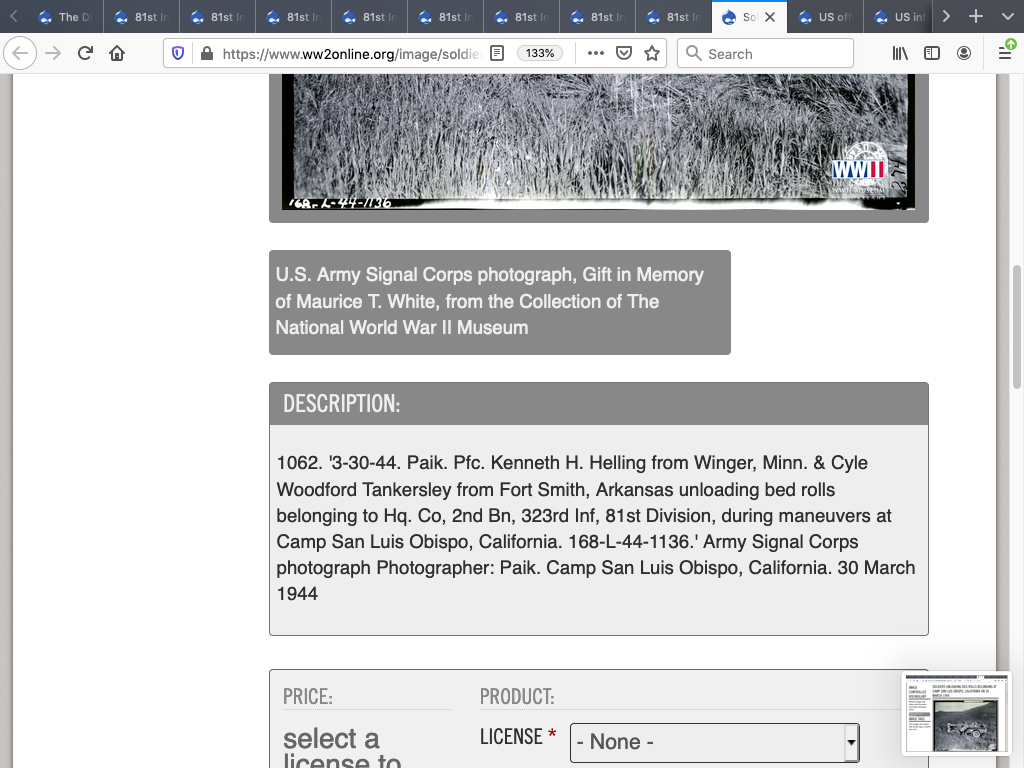Switch to the 'US off' tab
Viewport: 1024px width, 768px height.
pyautogui.click(x=825, y=17)
